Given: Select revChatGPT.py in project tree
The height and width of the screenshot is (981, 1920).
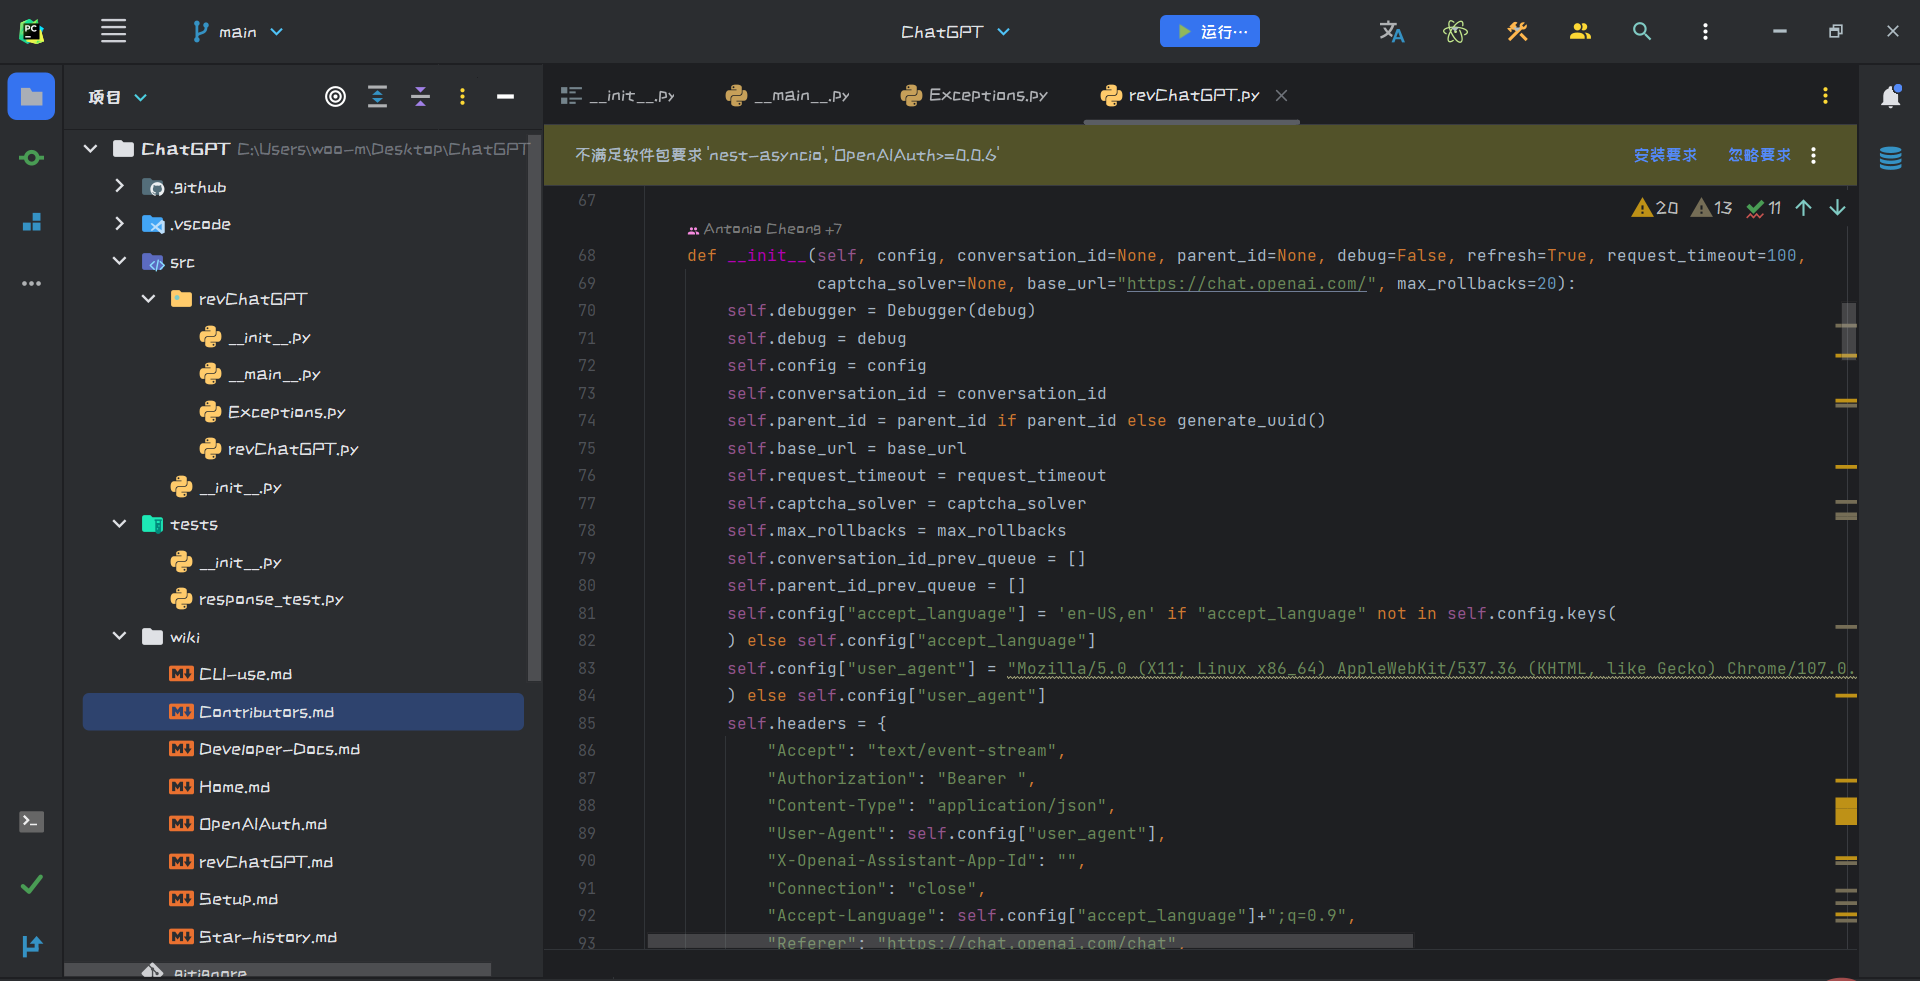Looking at the screenshot, I should click(x=292, y=449).
